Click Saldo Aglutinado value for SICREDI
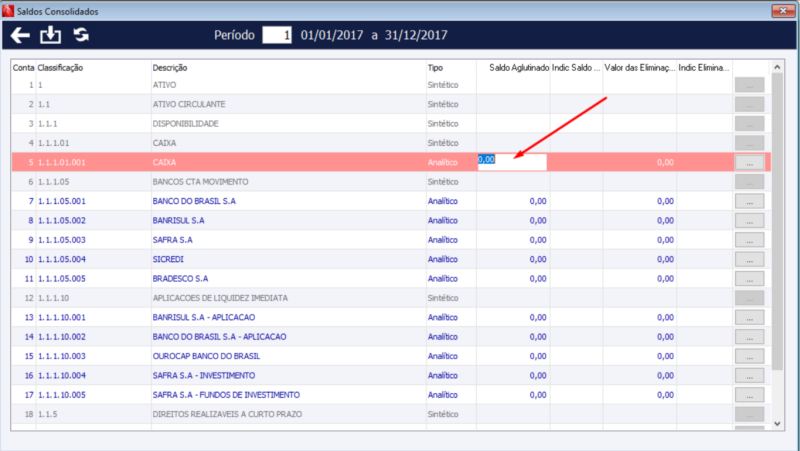The width and height of the screenshot is (800, 451). 538,259
